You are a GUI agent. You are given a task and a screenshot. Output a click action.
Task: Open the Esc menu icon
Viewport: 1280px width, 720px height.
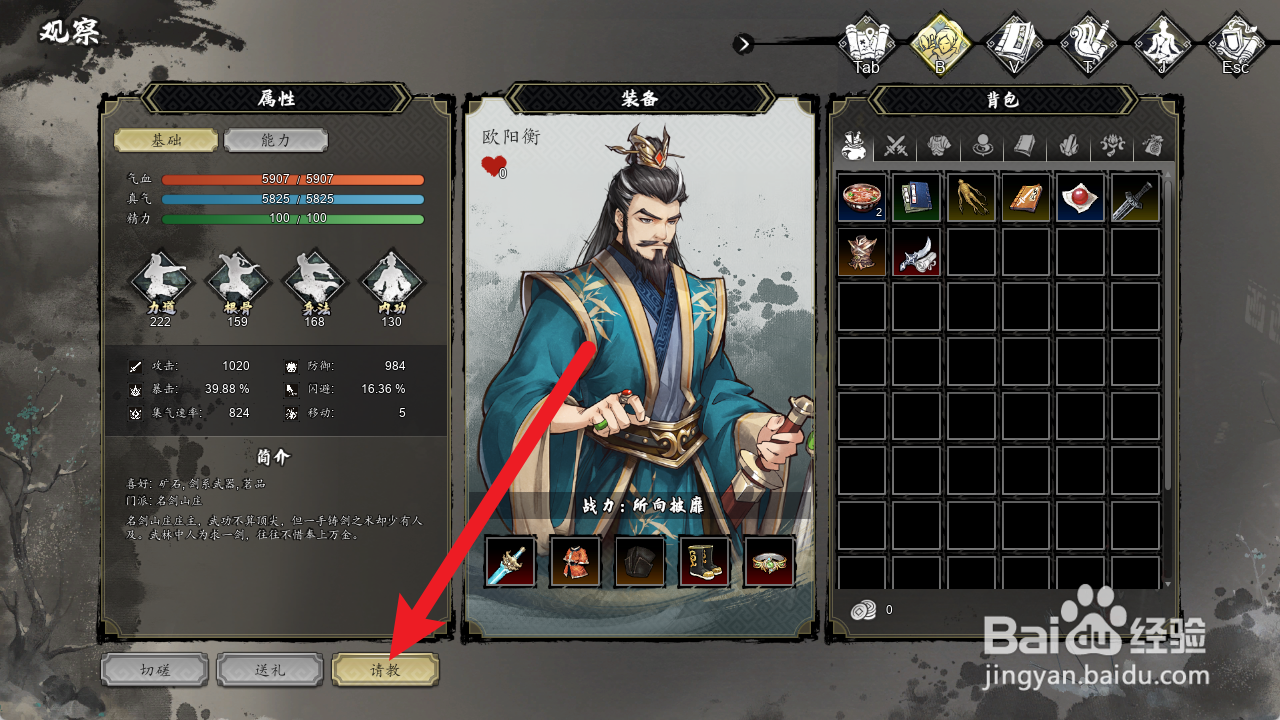click(1236, 44)
